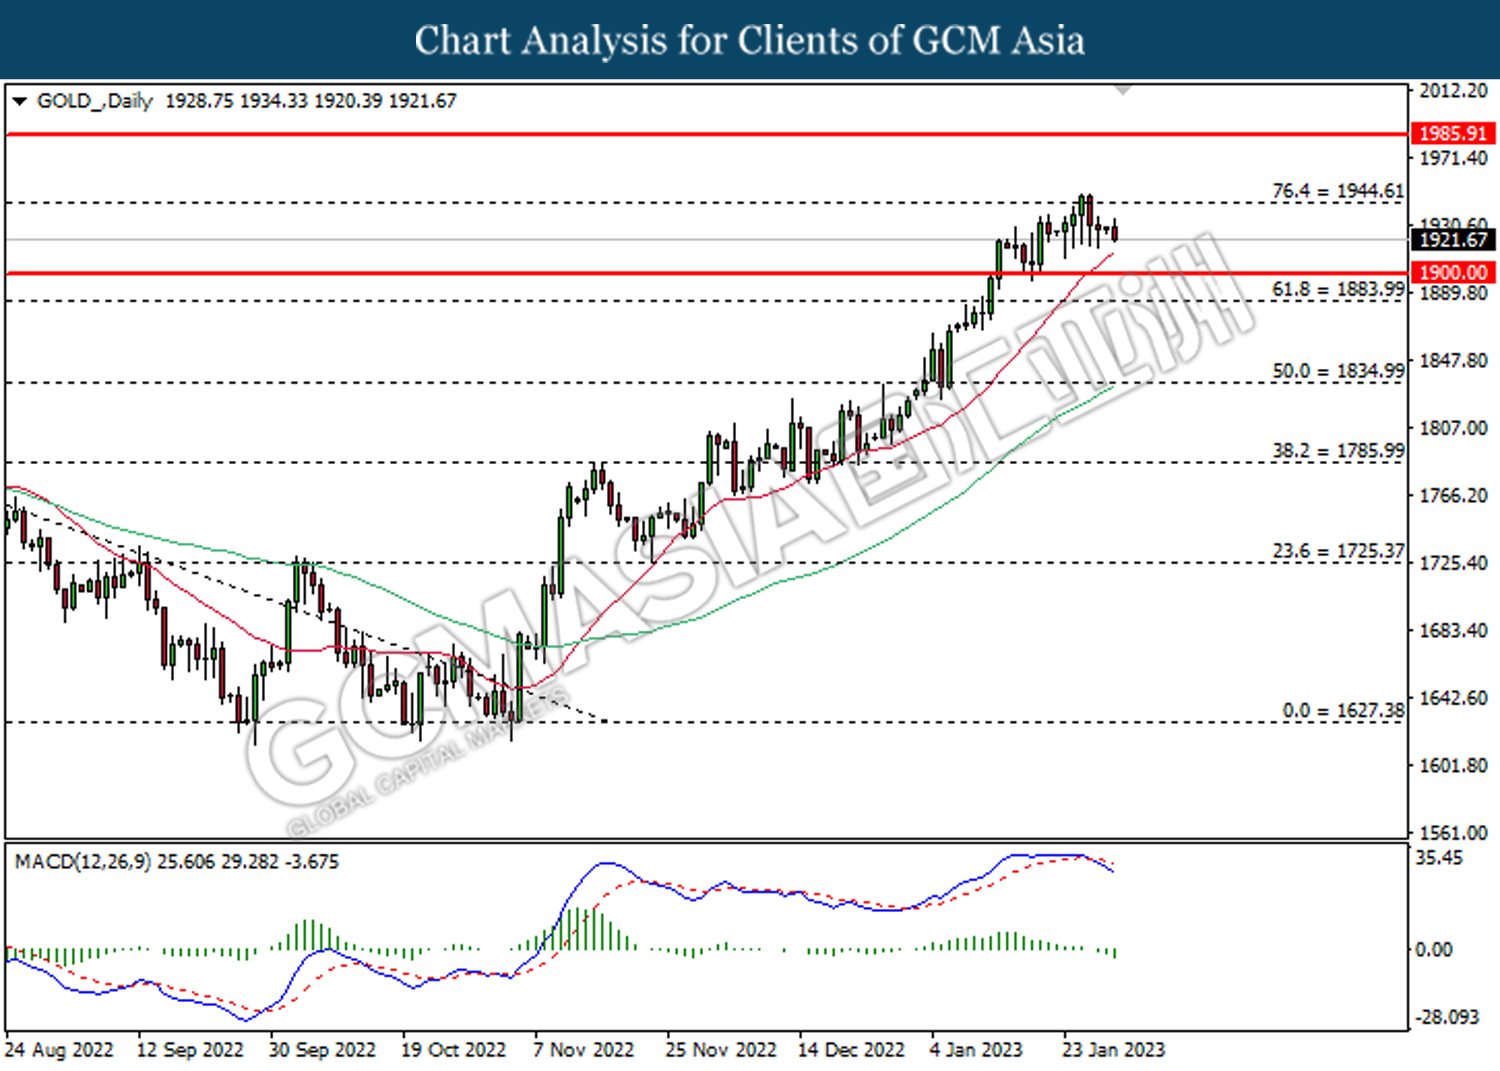Click the date label 24 Aug 2022

point(59,1050)
